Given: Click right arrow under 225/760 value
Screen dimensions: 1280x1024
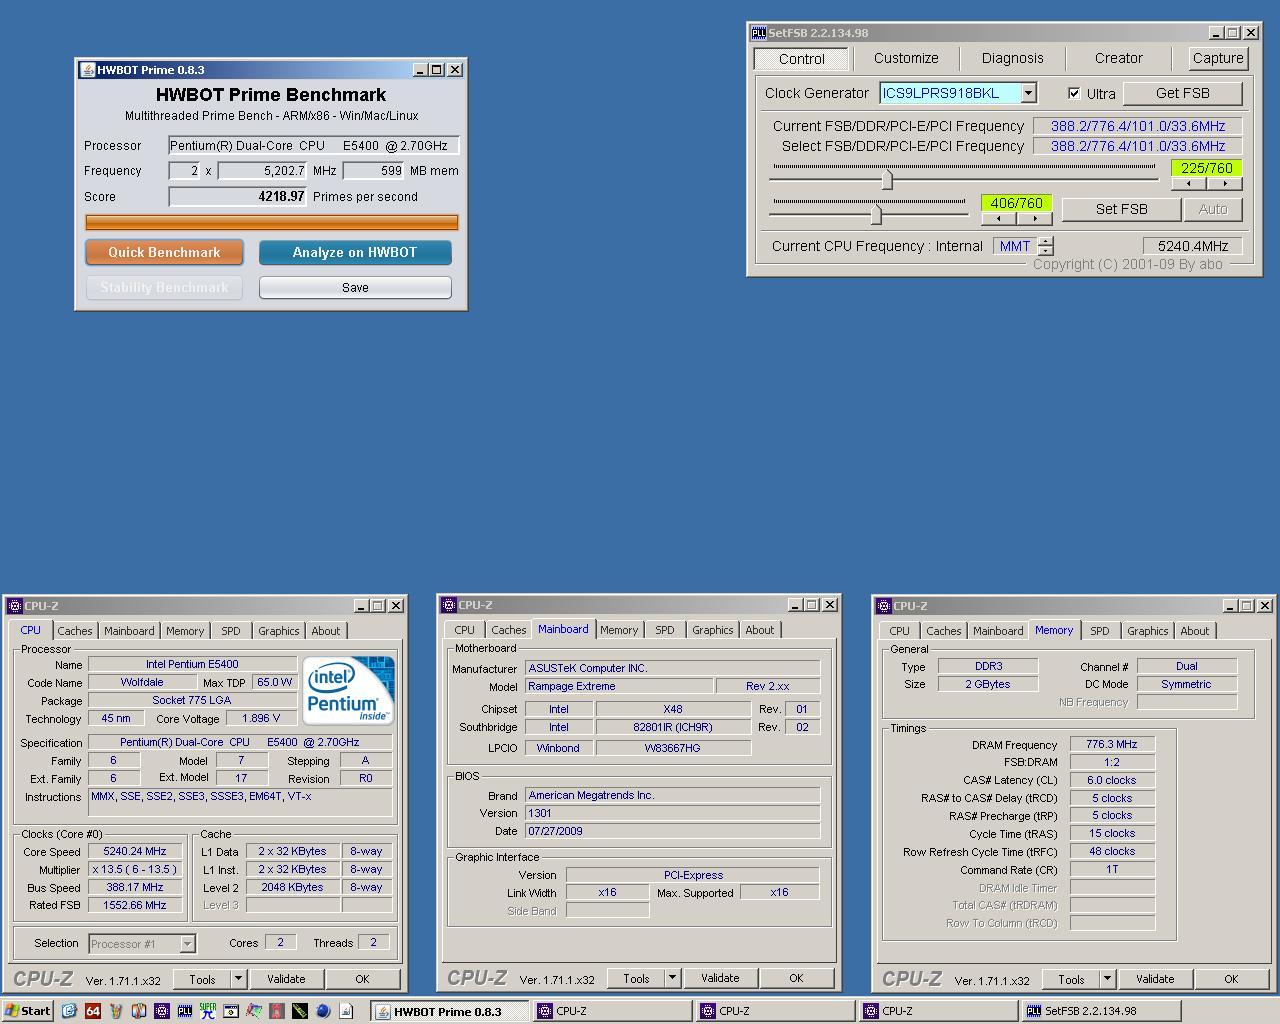Looking at the screenshot, I should click(x=1225, y=183).
